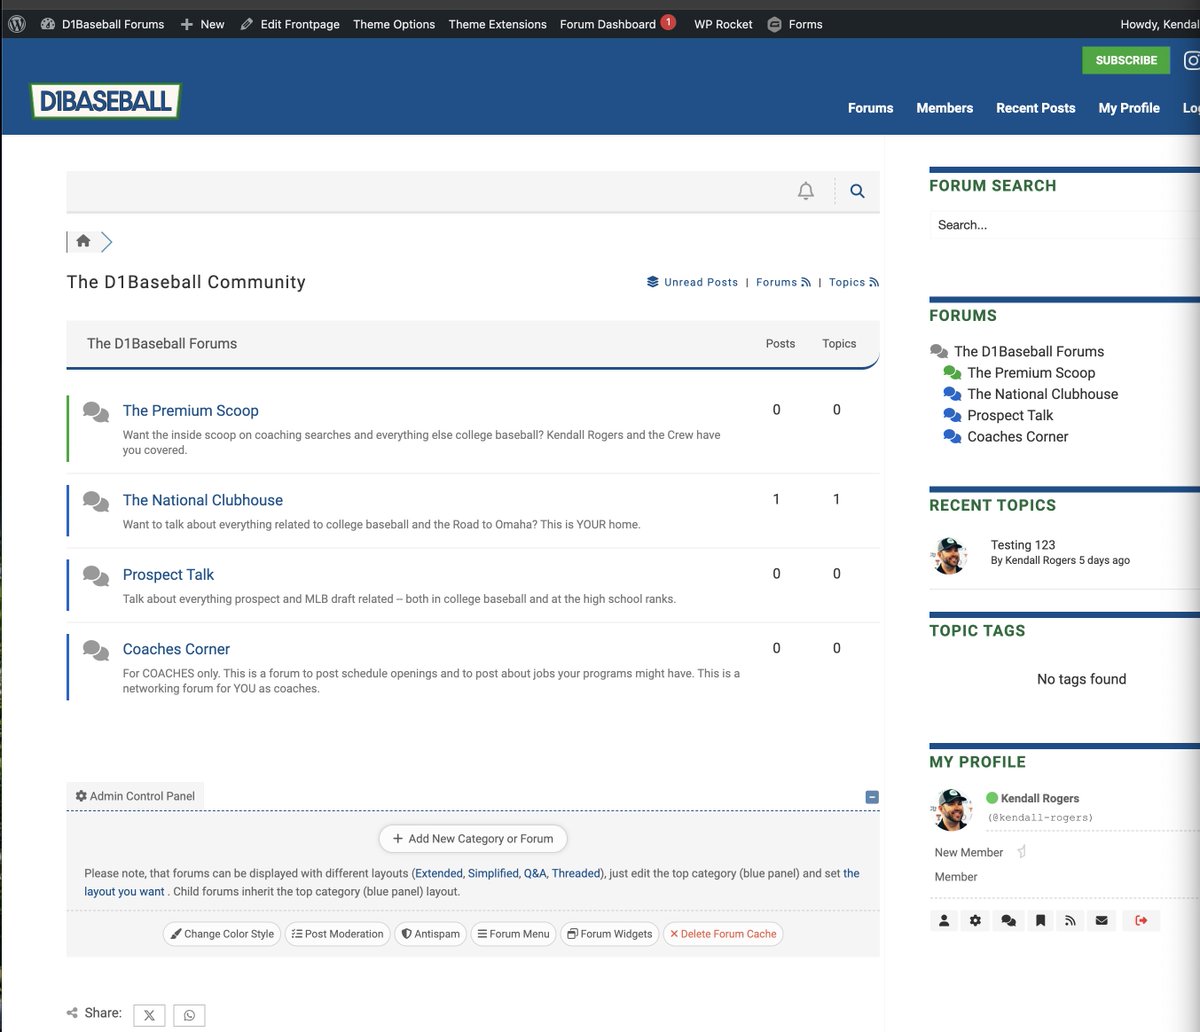Open Antispam settings
1200x1032 pixels.
(431, 934)
